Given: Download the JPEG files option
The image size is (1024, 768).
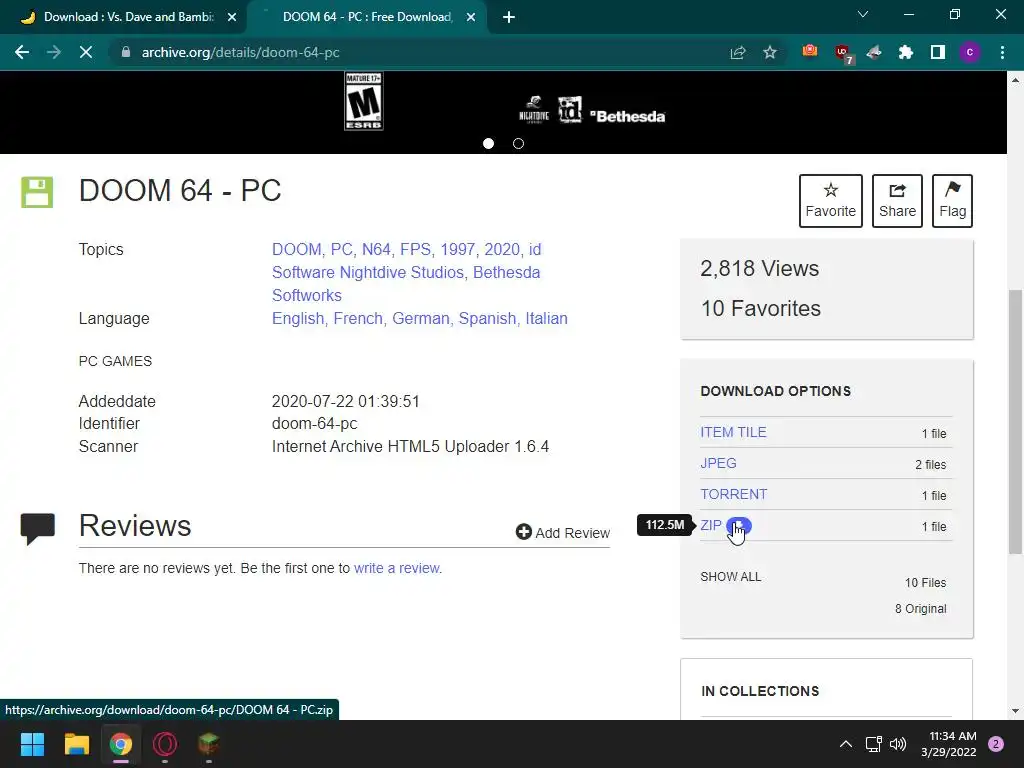Looking at the screenshot, I should point(718,463).
